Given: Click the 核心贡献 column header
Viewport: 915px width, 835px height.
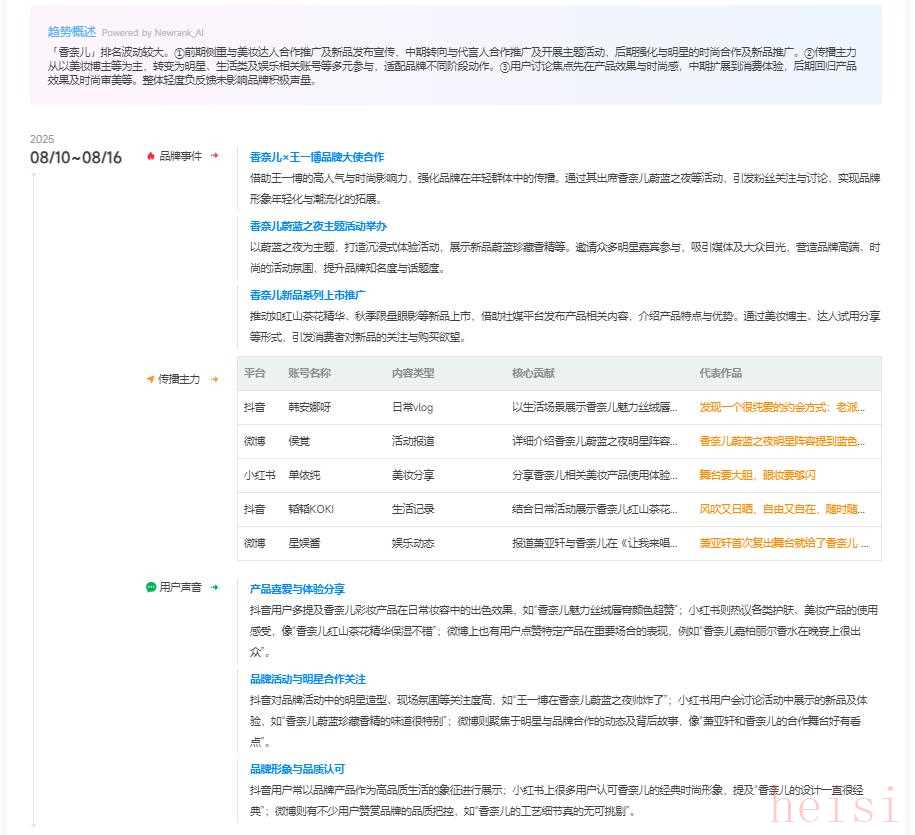Looking at the screenshot, I should 533,373.
